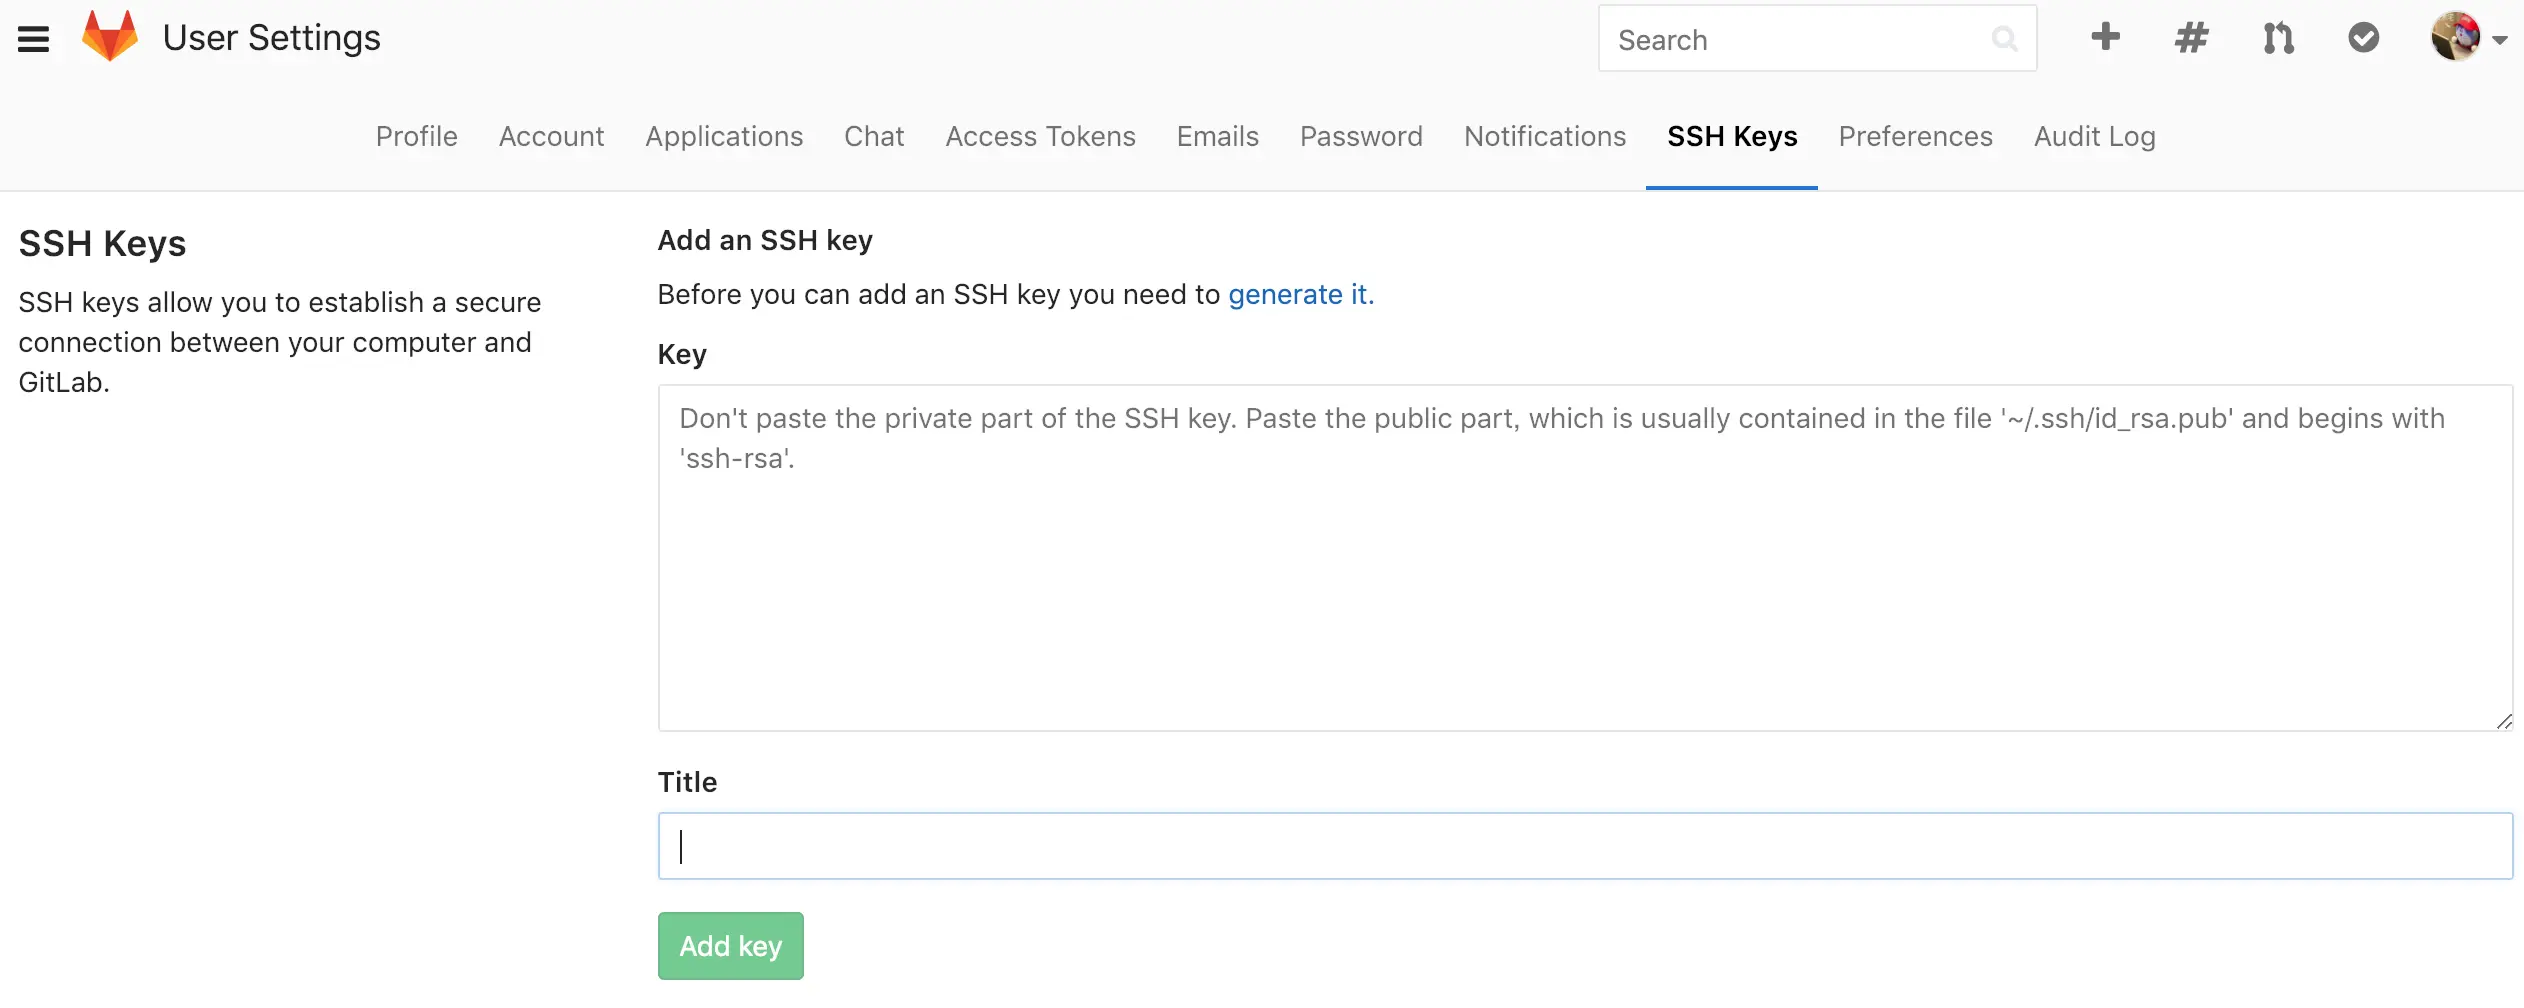The height and width of the screenshot is (1008, 2524).
Task: Go to the Access Tokens tab
Action: pyautogui.click(x=1040, y=136)
